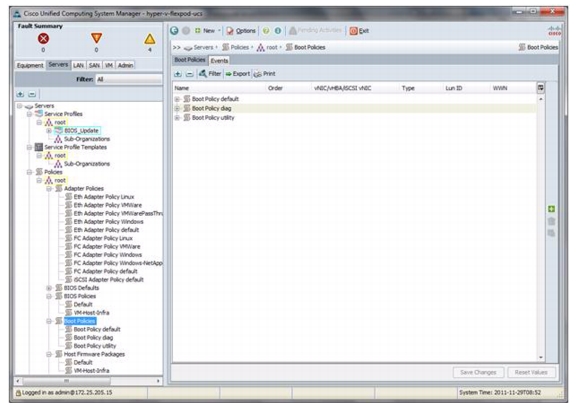Click the green Back navigation icon
The image size is (576, 403).
[x=174, y=31]
